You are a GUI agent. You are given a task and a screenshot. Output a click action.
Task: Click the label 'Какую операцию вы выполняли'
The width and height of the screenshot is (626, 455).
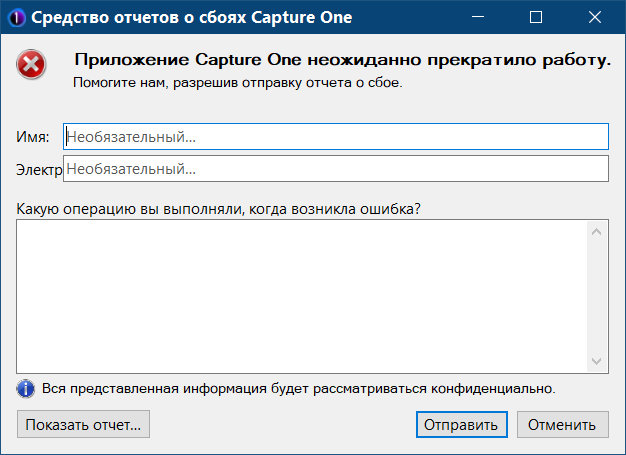tap(130, 209)
